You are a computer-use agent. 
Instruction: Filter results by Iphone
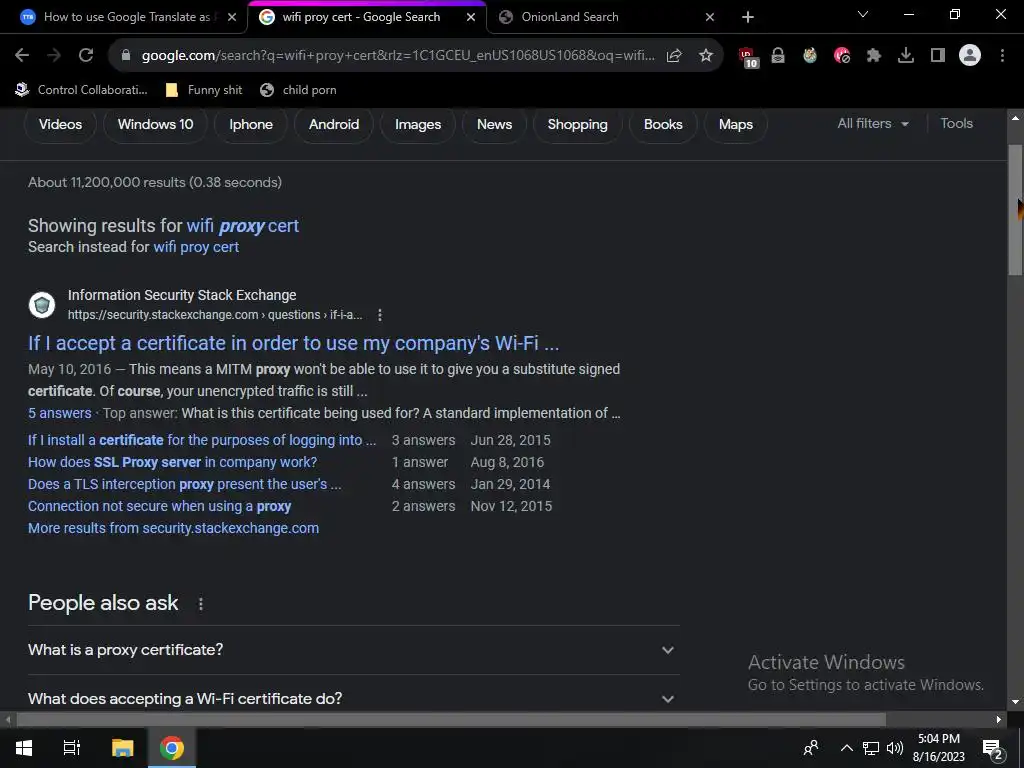pos(251,124)
